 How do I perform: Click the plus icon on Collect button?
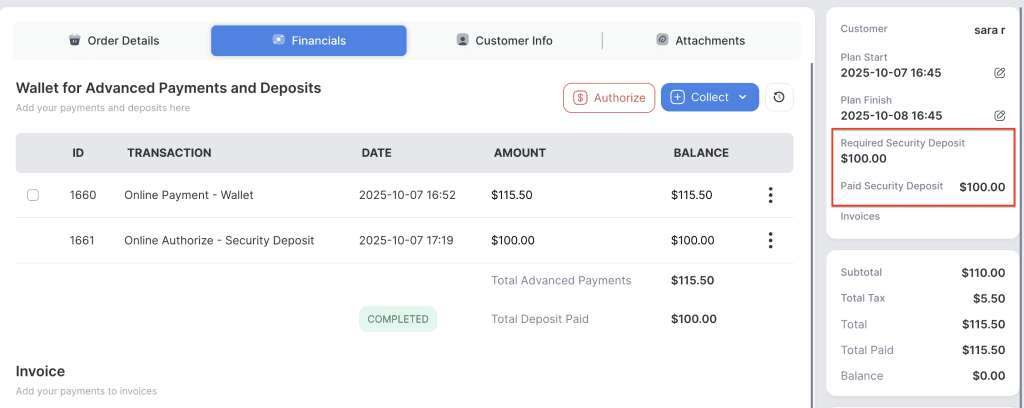[677, 97]
